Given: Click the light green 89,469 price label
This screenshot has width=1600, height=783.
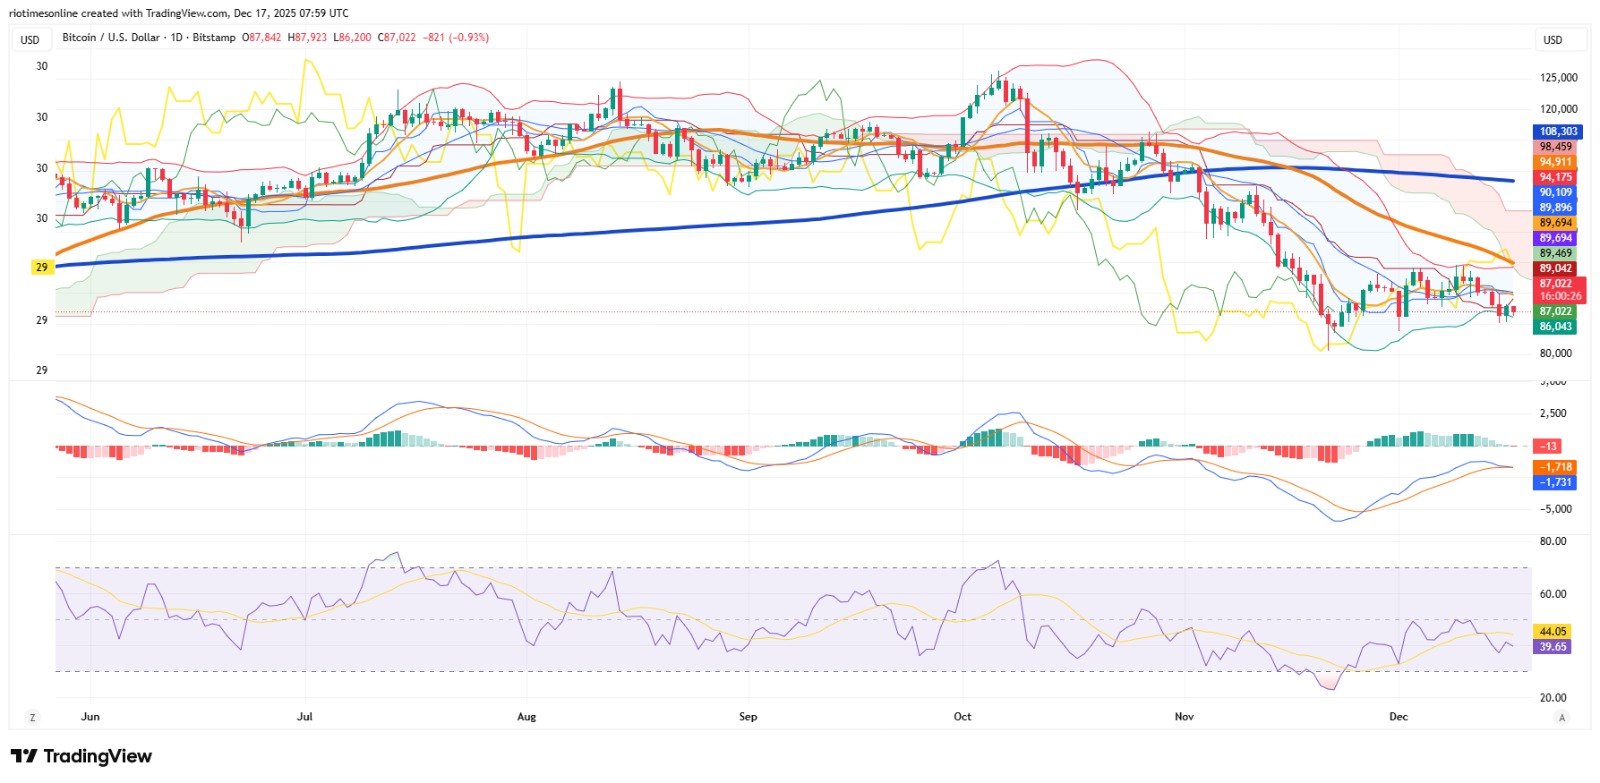Looking at the screenshot, I should 1555,253.
